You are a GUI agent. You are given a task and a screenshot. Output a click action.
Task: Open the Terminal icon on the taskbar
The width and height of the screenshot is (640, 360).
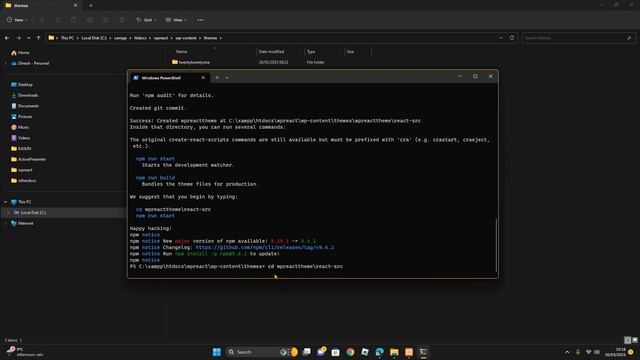click(424, 352)
